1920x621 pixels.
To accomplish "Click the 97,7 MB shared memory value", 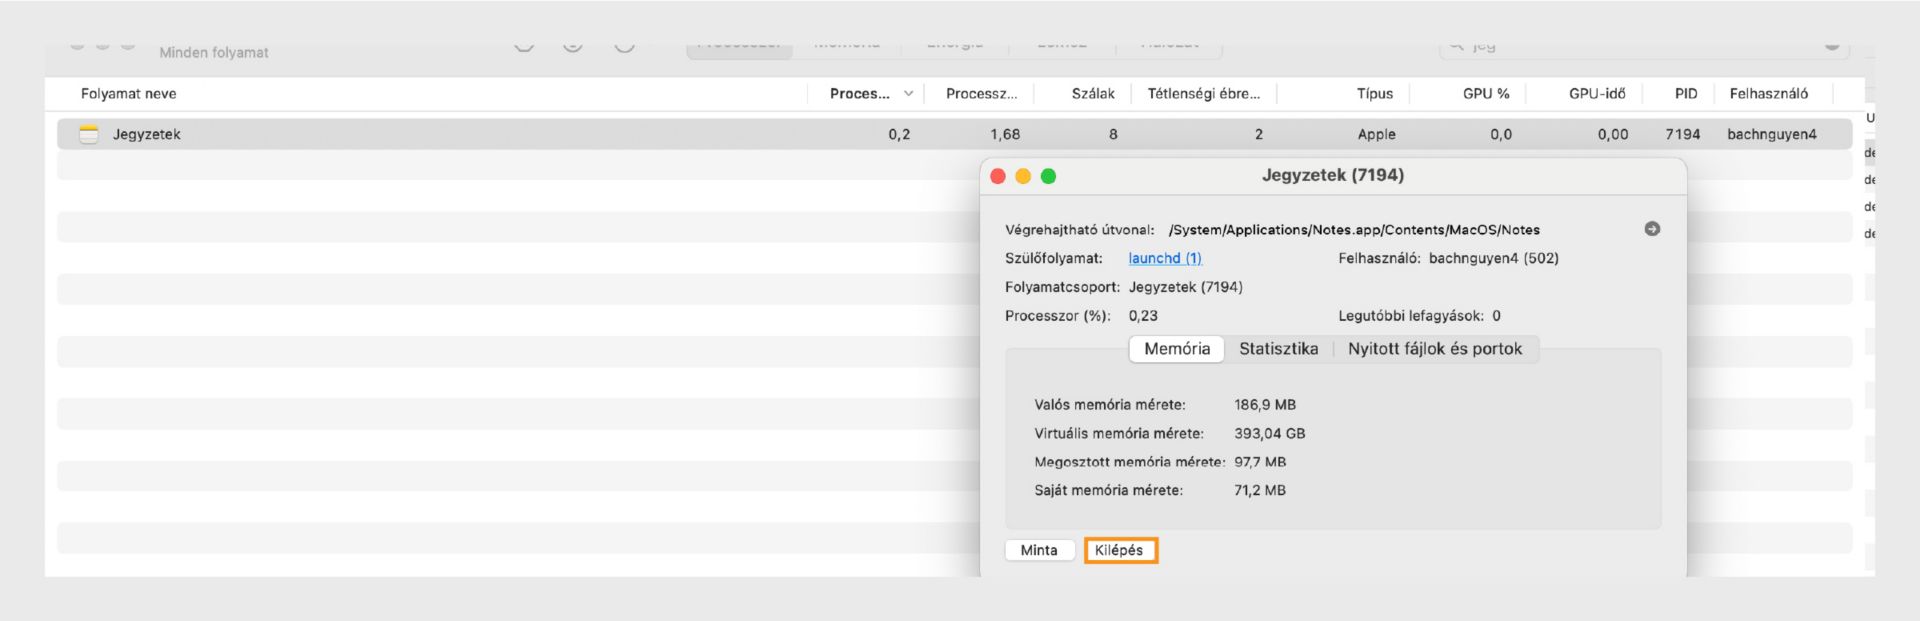I will click(1260, 462).
